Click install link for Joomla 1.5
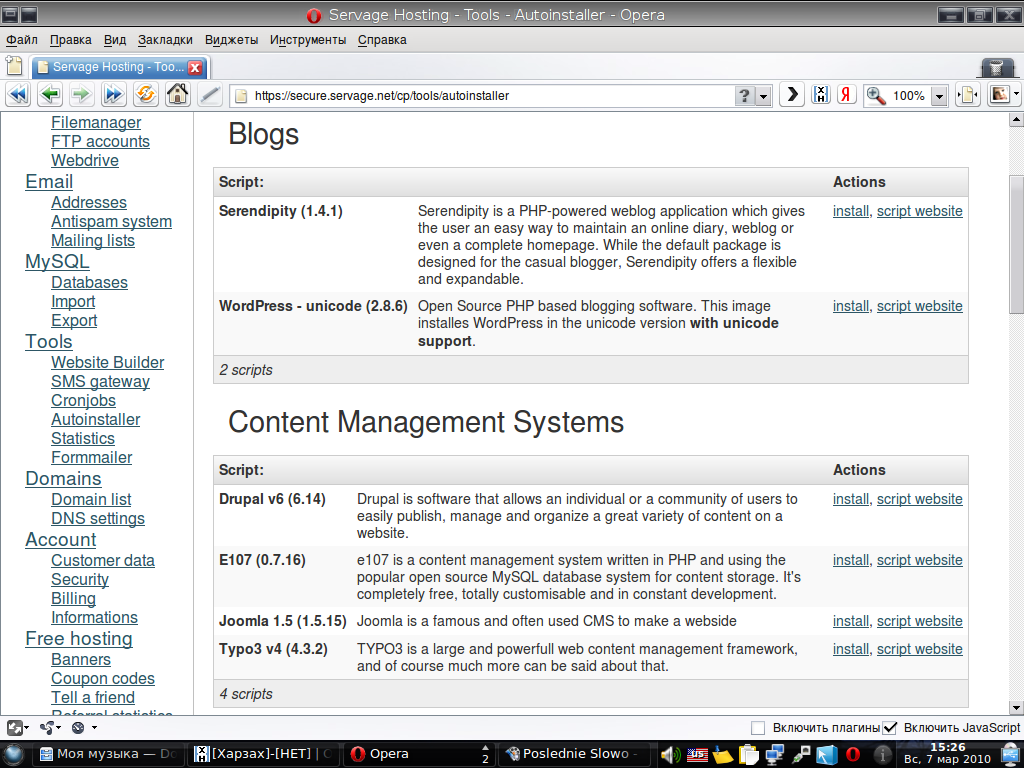The image size is (1024, 768). [x=851, y=621]
